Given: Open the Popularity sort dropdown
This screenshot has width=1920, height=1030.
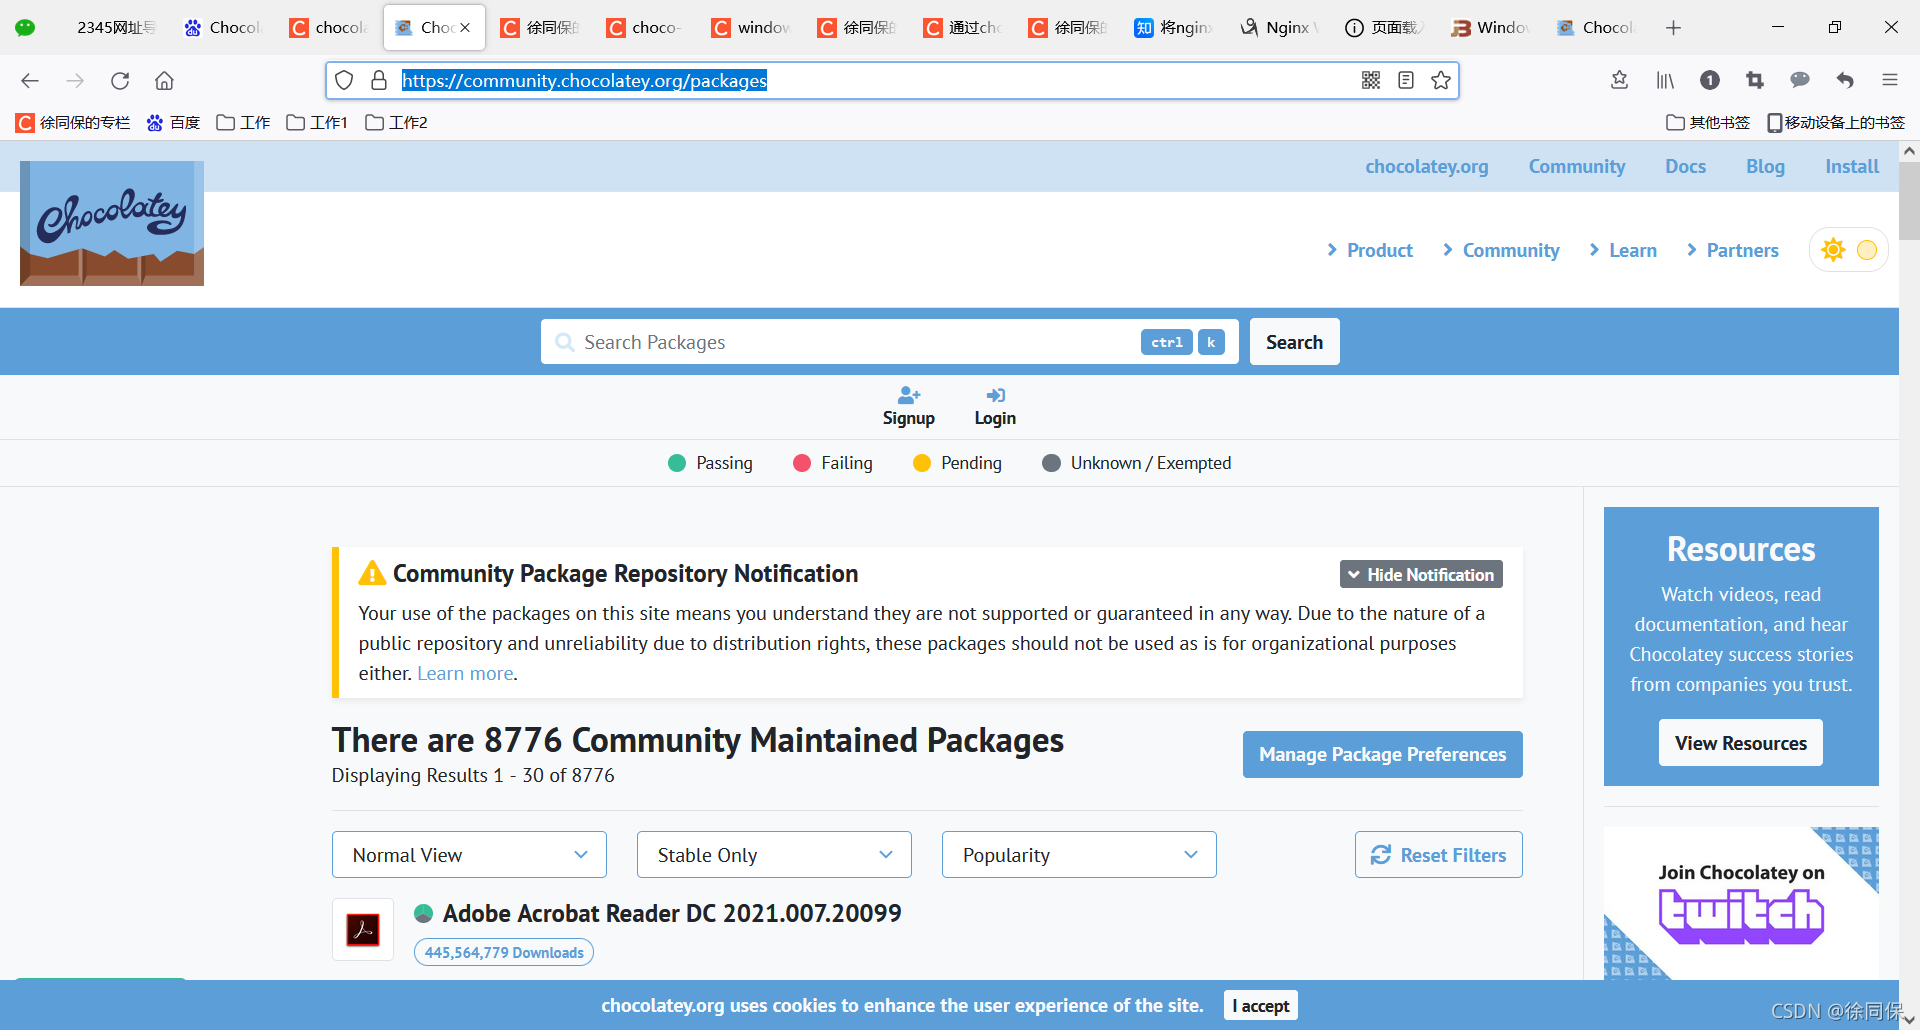Looking at the screenshot, I should (x=1079, y=855).
